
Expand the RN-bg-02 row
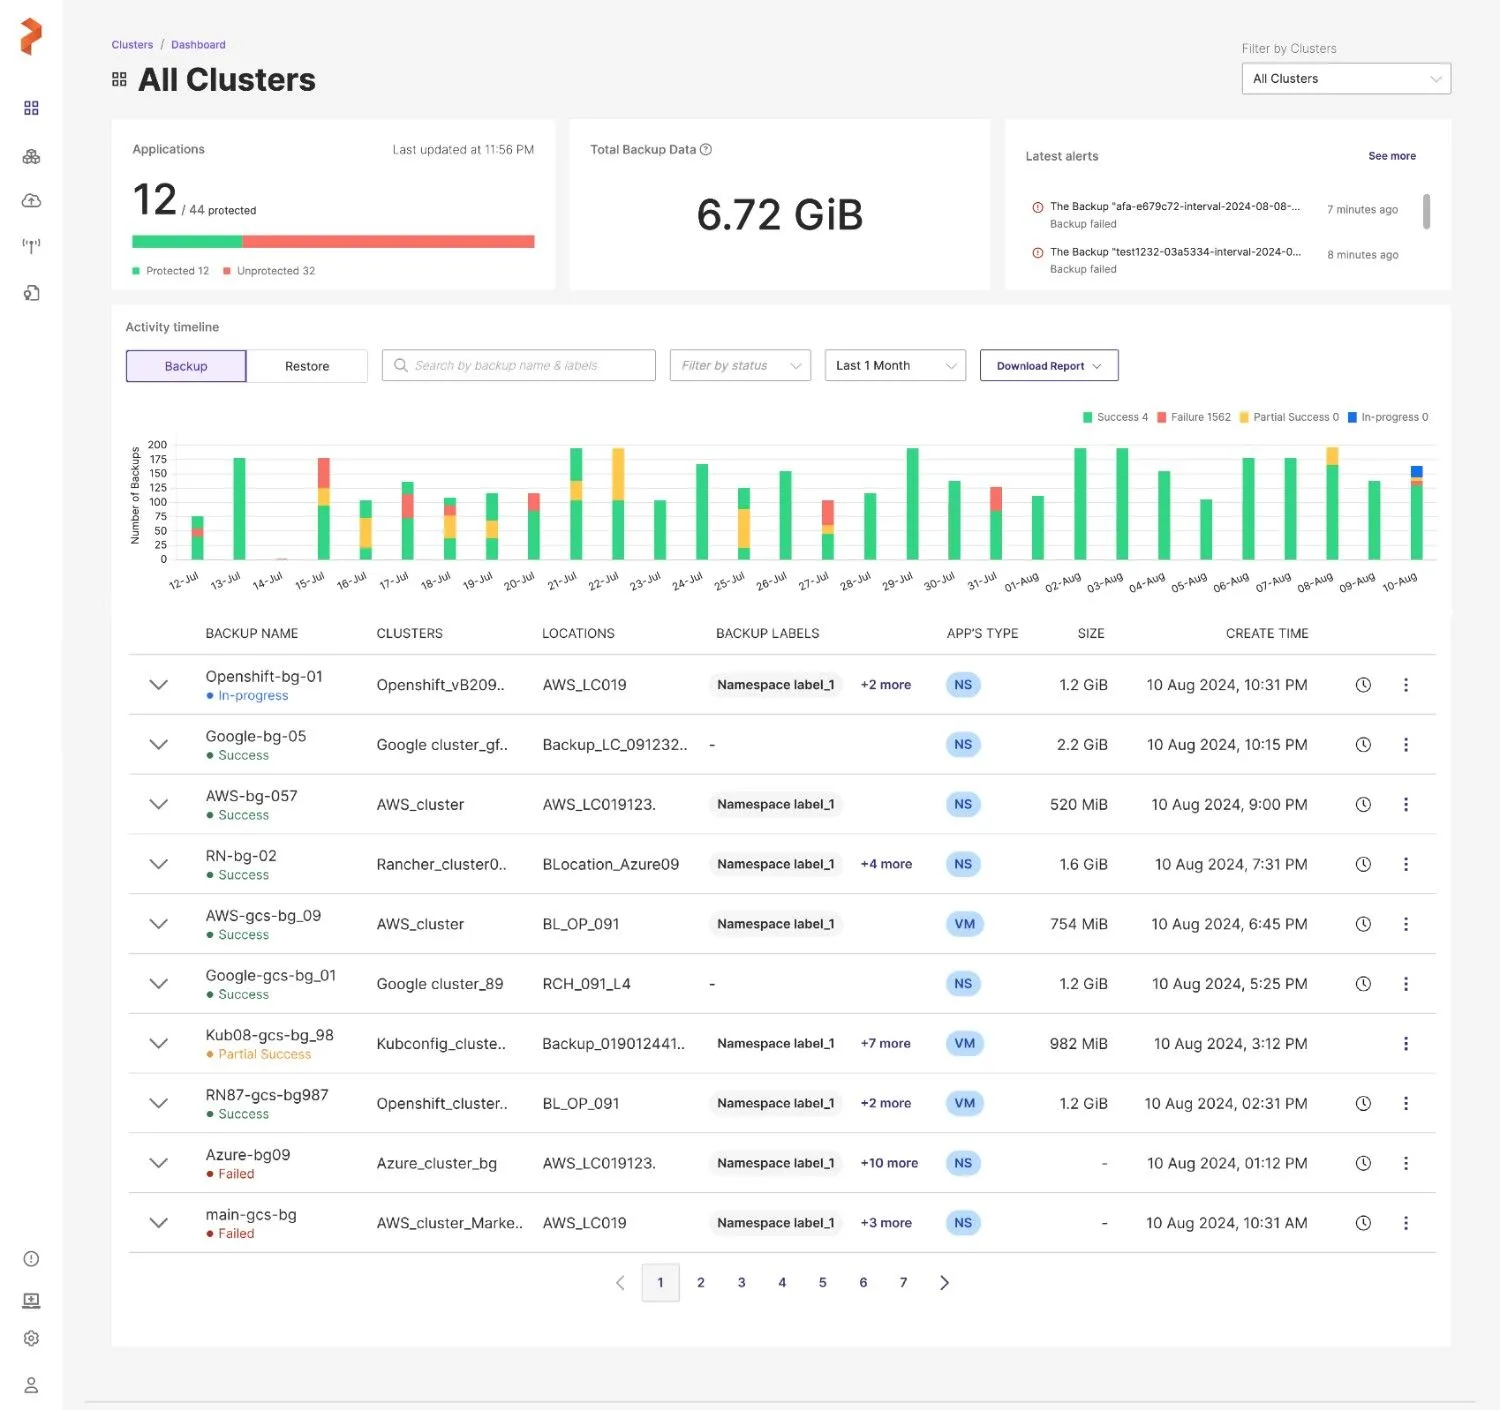[x=158, y=865]
